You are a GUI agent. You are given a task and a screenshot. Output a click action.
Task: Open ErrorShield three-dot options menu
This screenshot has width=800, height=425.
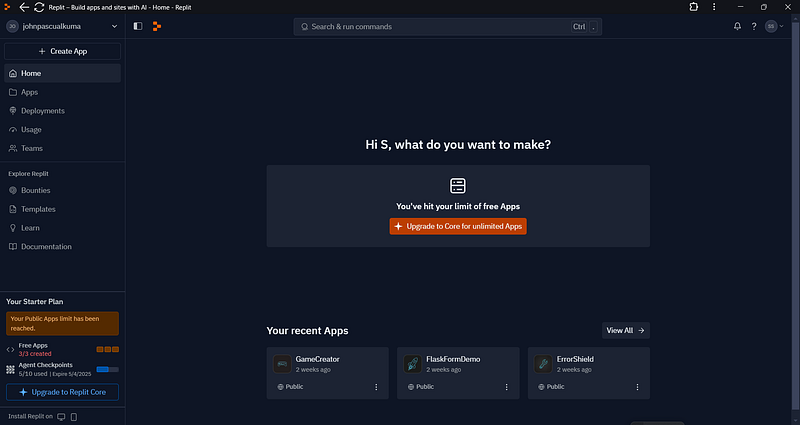coord(637,387)
